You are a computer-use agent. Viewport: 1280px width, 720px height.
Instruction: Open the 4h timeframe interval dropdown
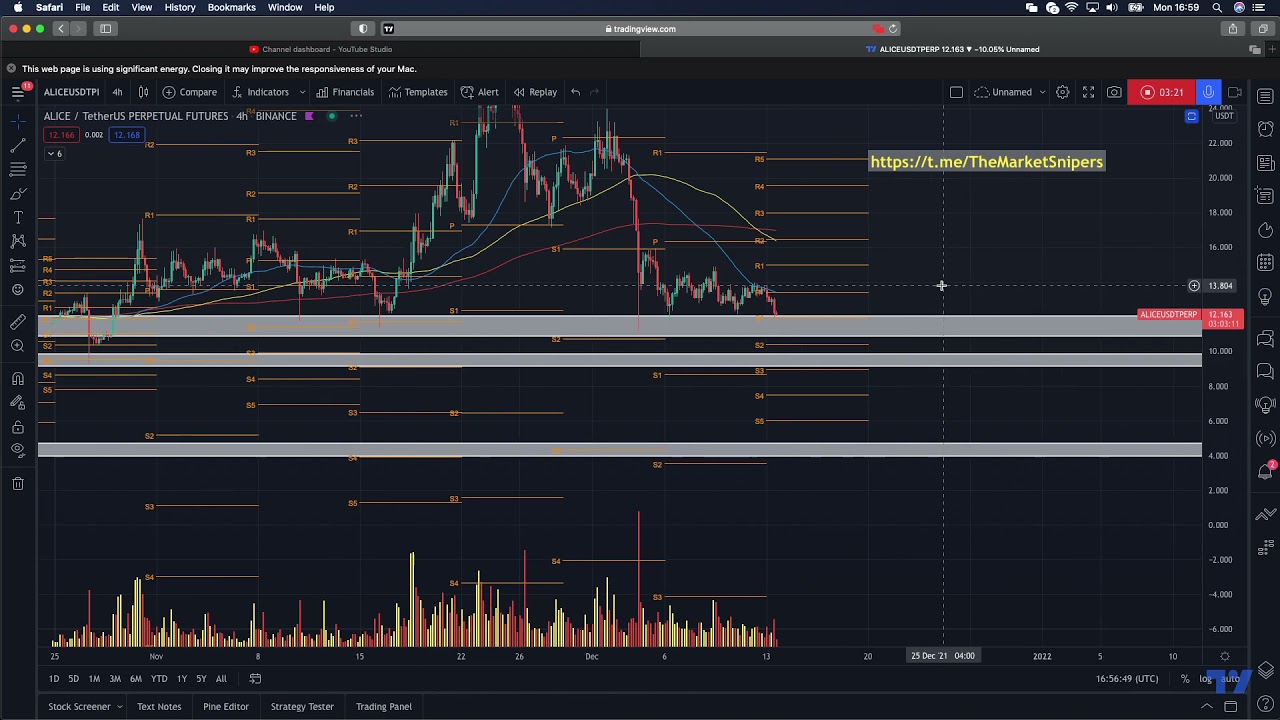[x=117, y=92]
